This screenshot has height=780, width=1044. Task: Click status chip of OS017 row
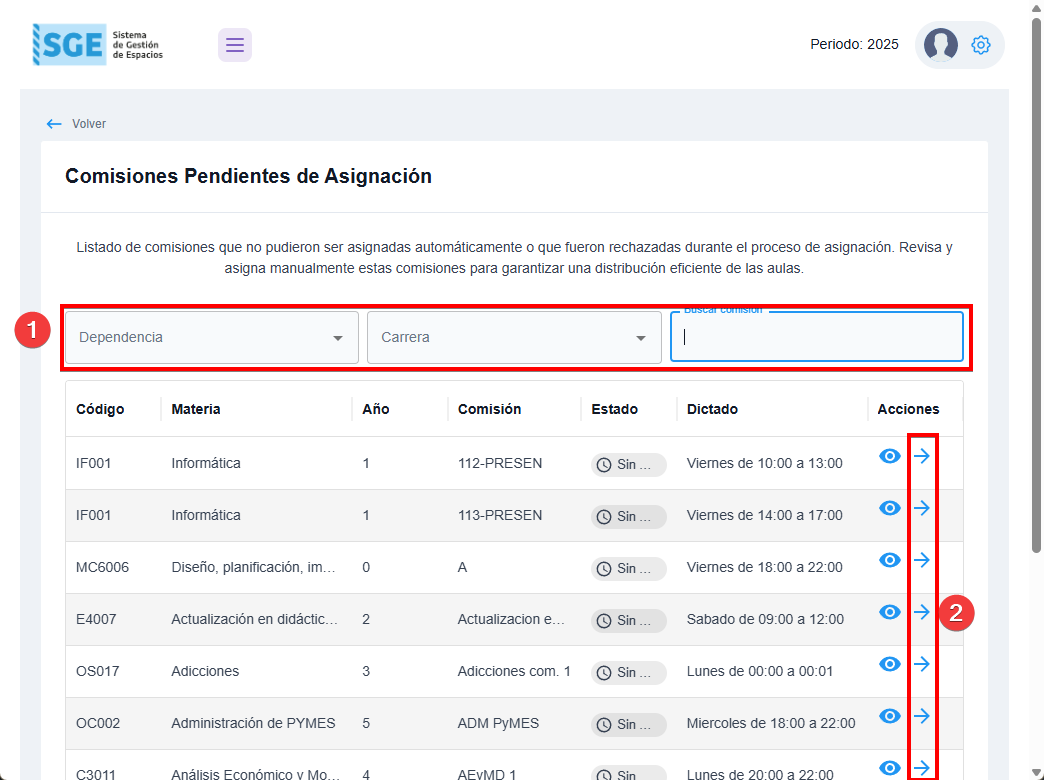click(629, 672)
